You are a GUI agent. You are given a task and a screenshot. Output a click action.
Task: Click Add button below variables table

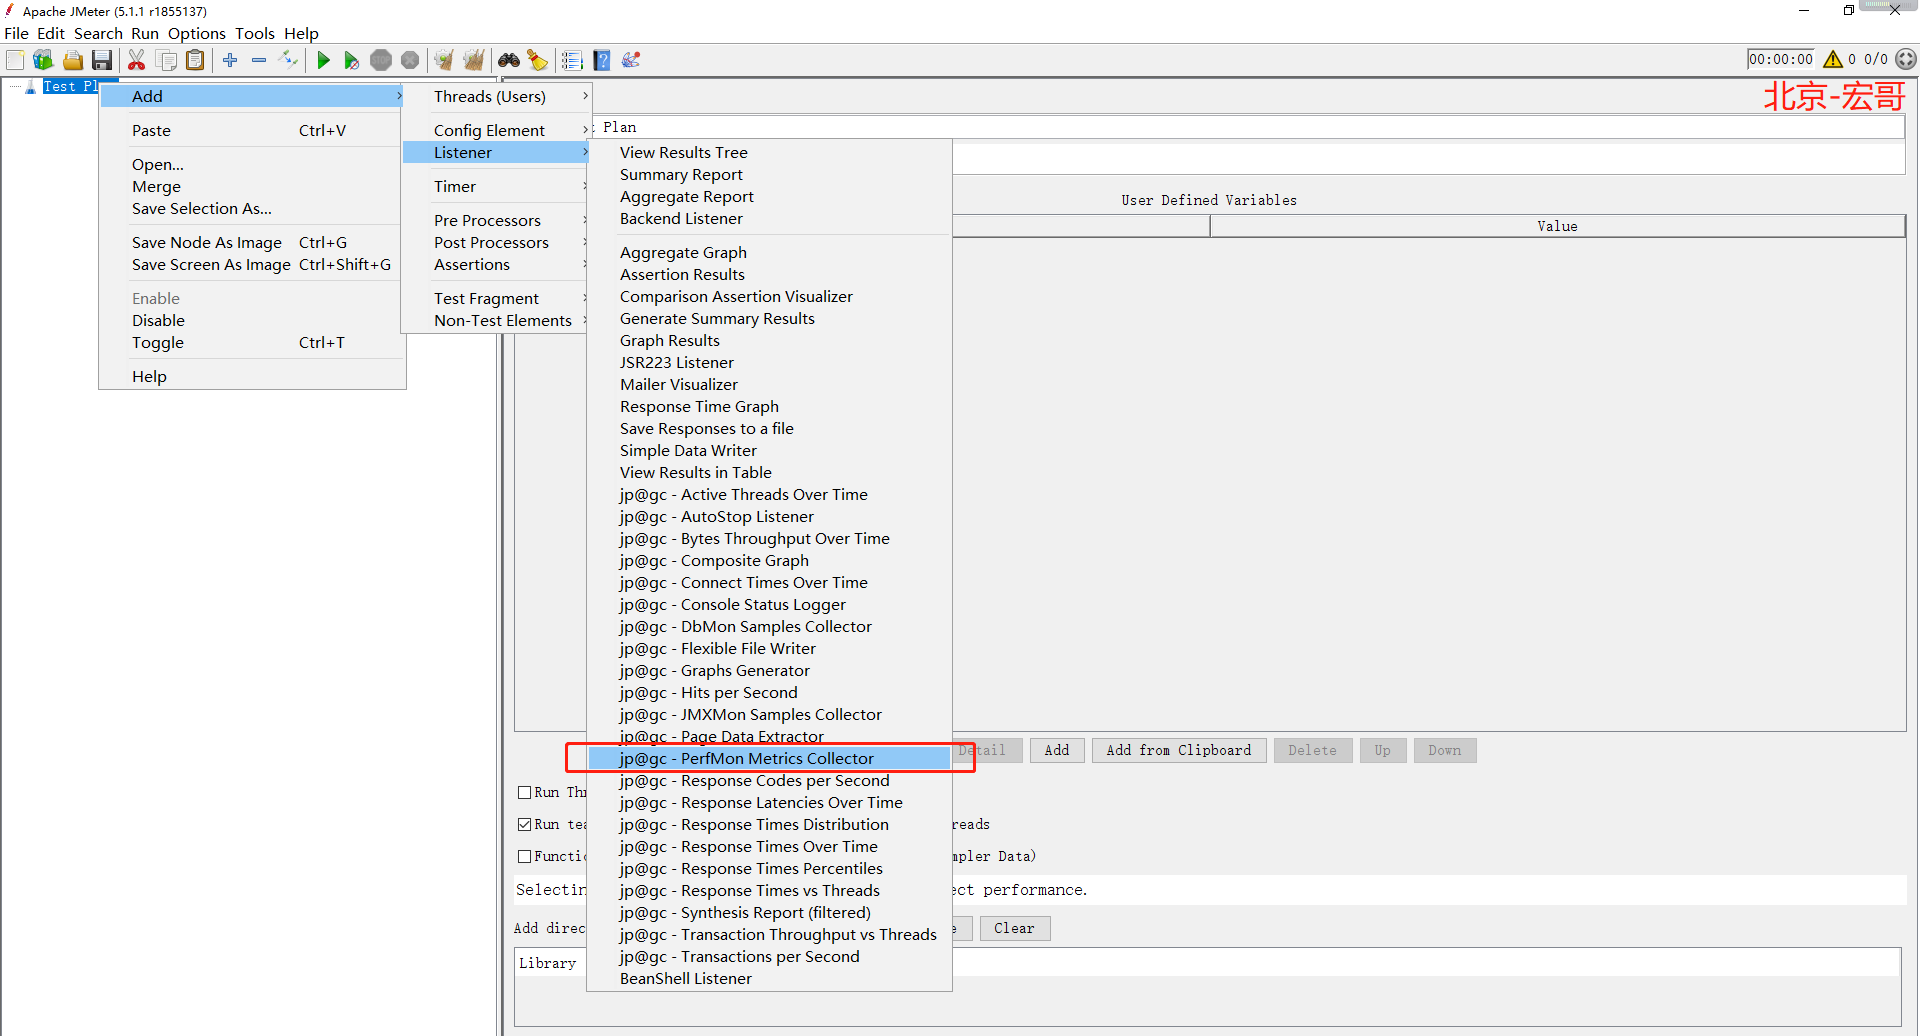[x=1057, y=750]
